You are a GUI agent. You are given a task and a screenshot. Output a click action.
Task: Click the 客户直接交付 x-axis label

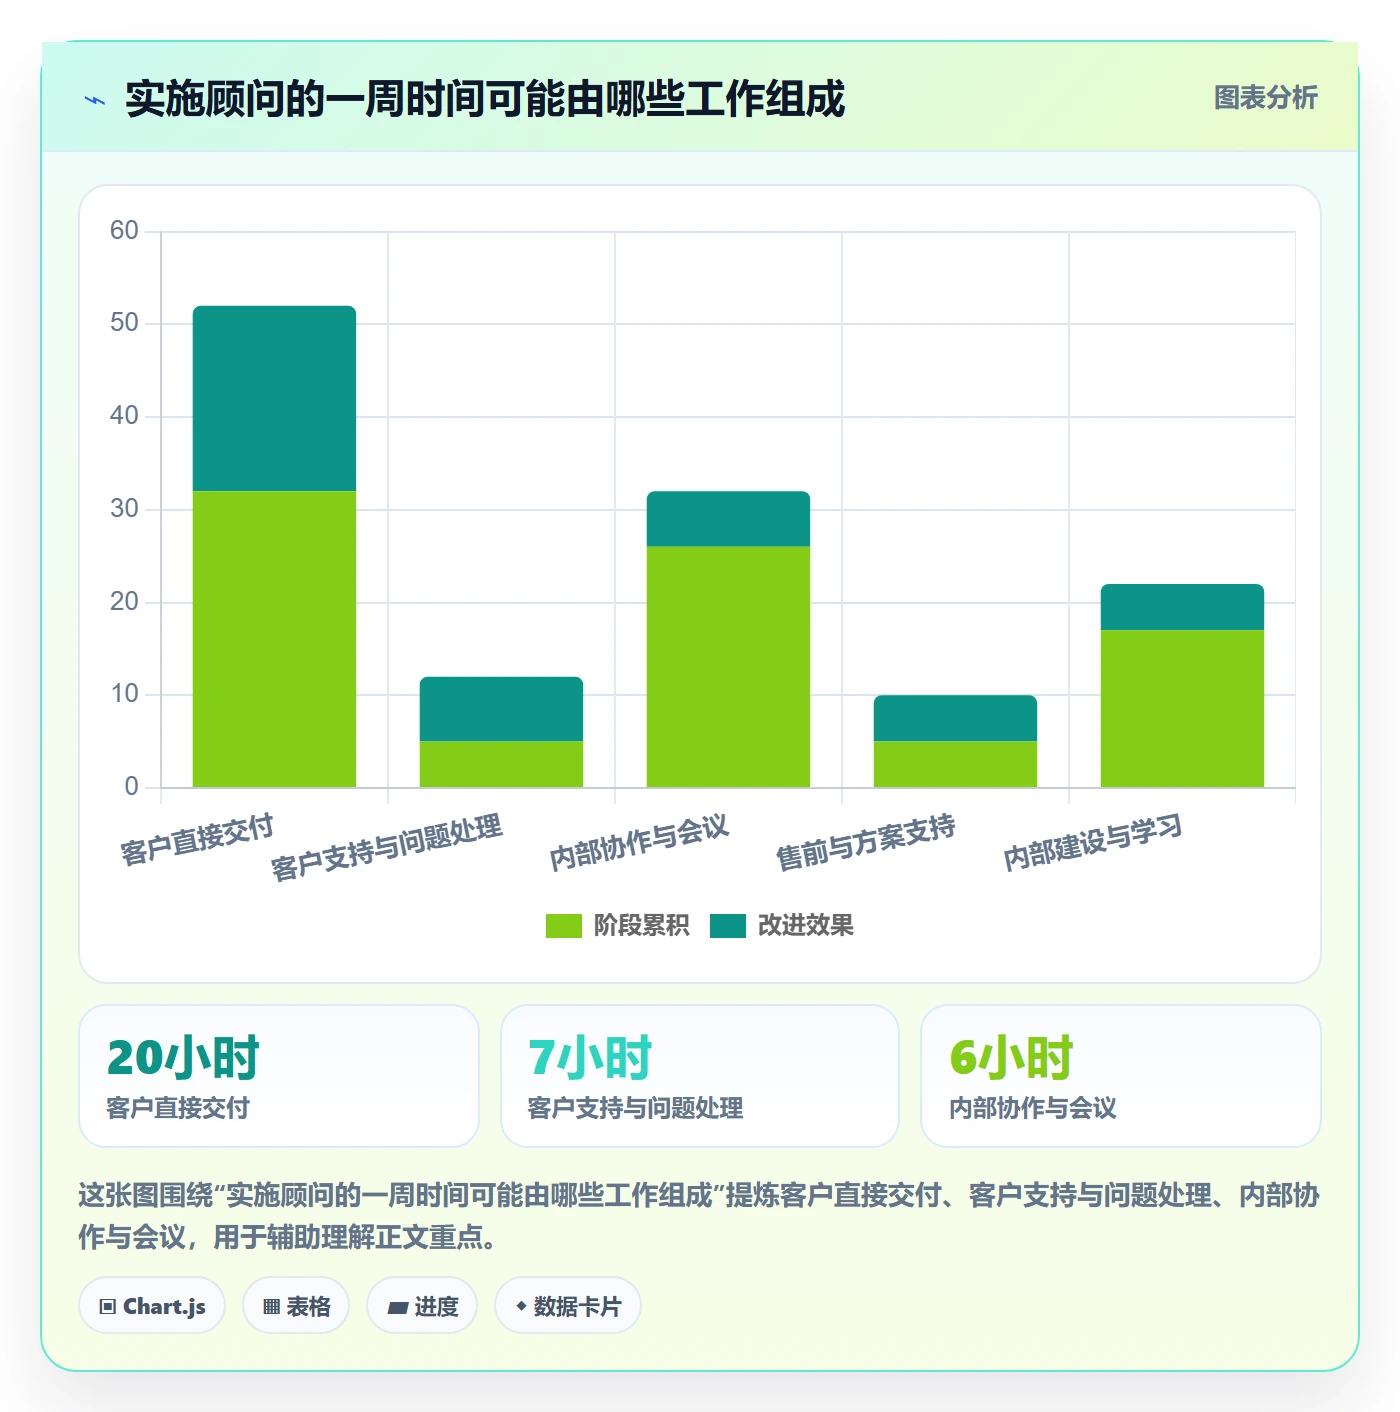click(x=197, y=840)
